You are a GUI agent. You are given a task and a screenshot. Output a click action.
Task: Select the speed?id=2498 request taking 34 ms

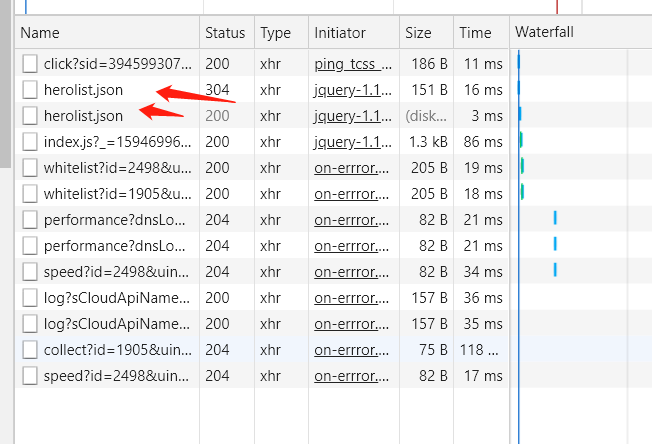[116, 272]
